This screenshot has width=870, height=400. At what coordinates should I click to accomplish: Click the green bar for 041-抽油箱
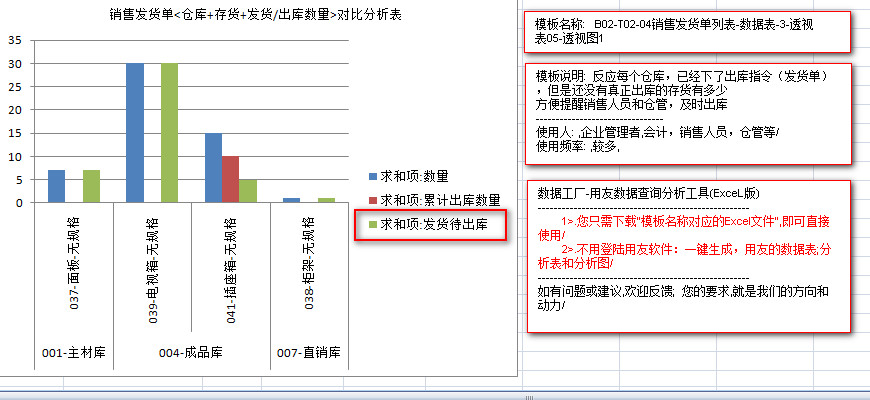coord(247,190)
